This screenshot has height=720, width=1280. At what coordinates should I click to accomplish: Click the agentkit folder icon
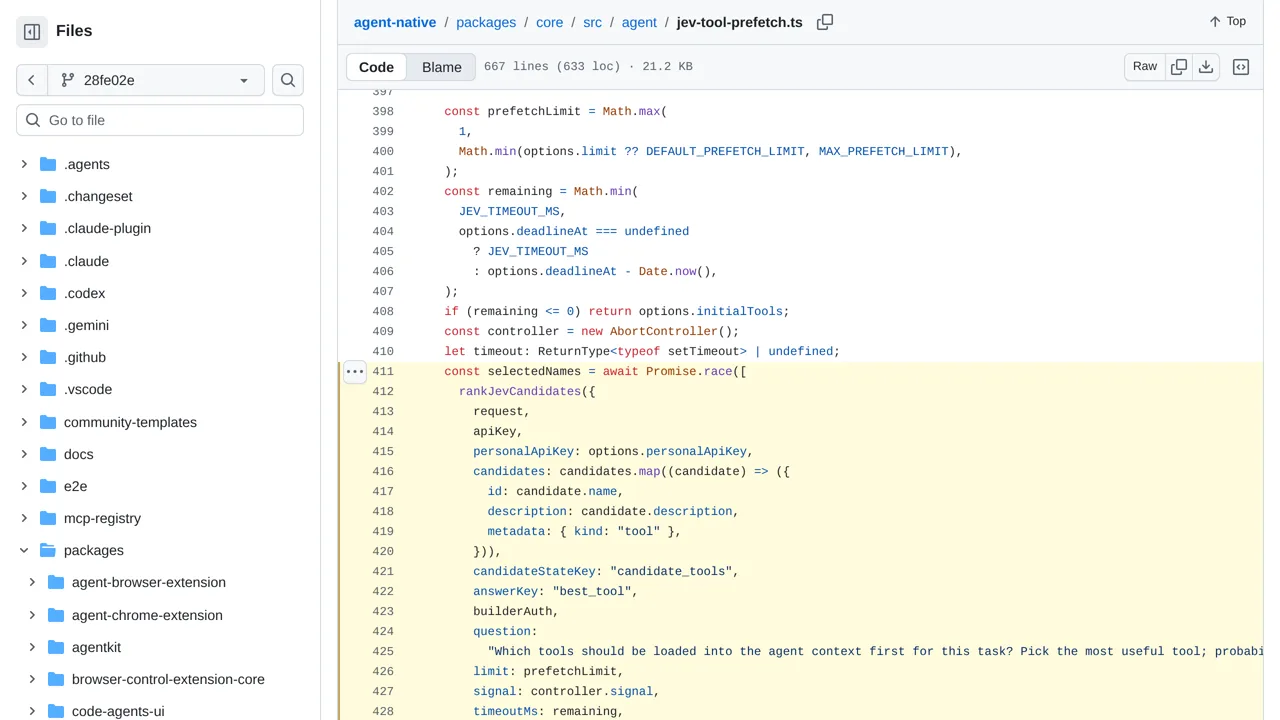tap(55, 647)
